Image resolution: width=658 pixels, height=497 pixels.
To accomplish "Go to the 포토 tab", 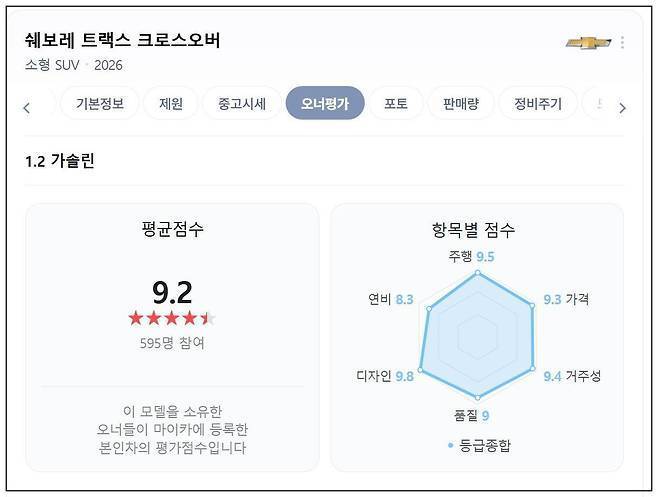I will tap(396, 103).
